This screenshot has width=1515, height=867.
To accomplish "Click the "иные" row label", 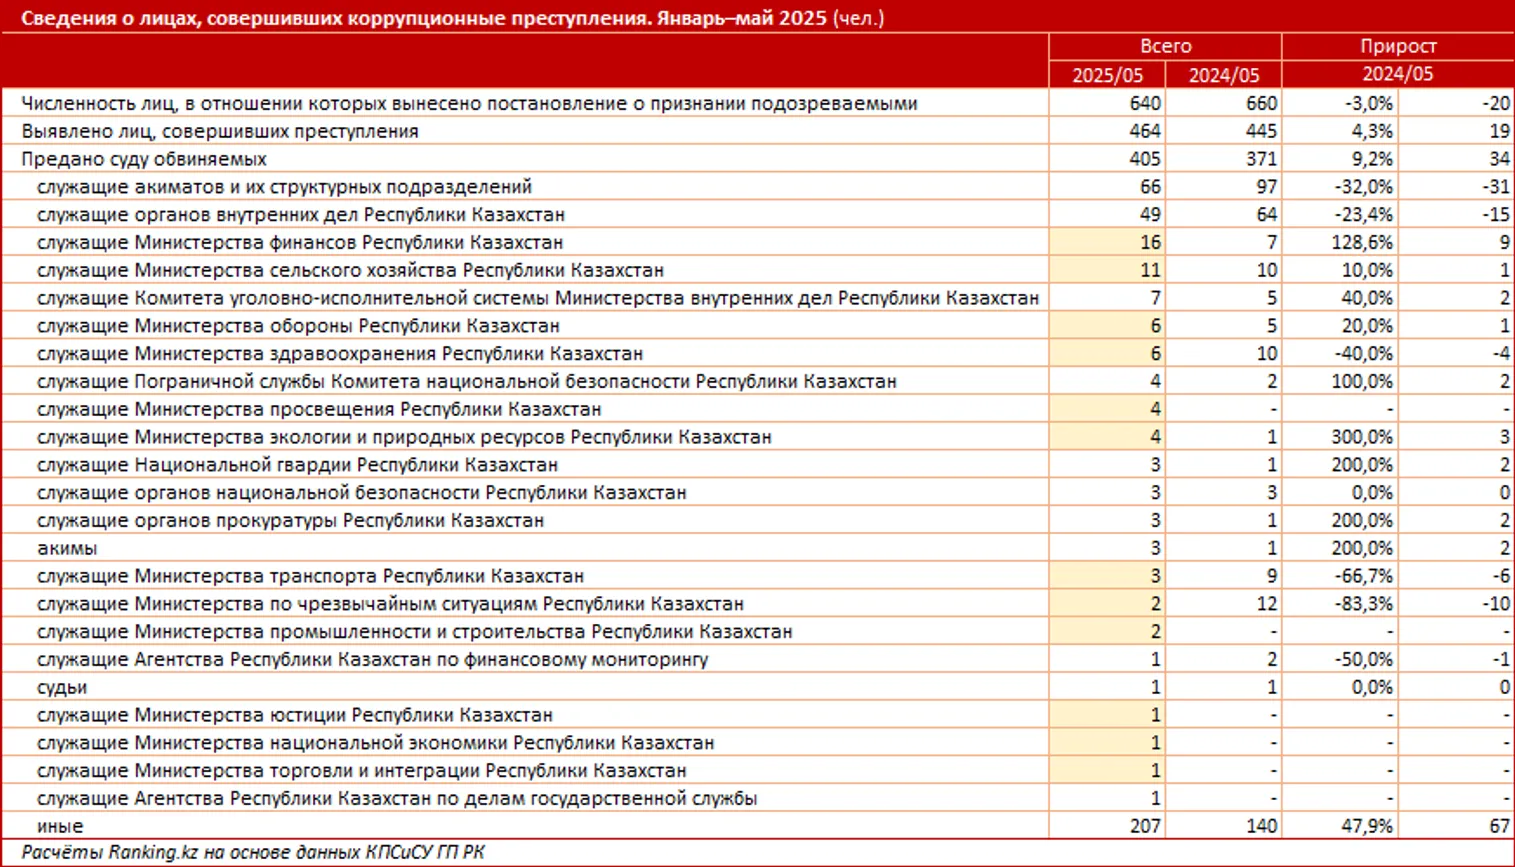I will coord(60,826).
